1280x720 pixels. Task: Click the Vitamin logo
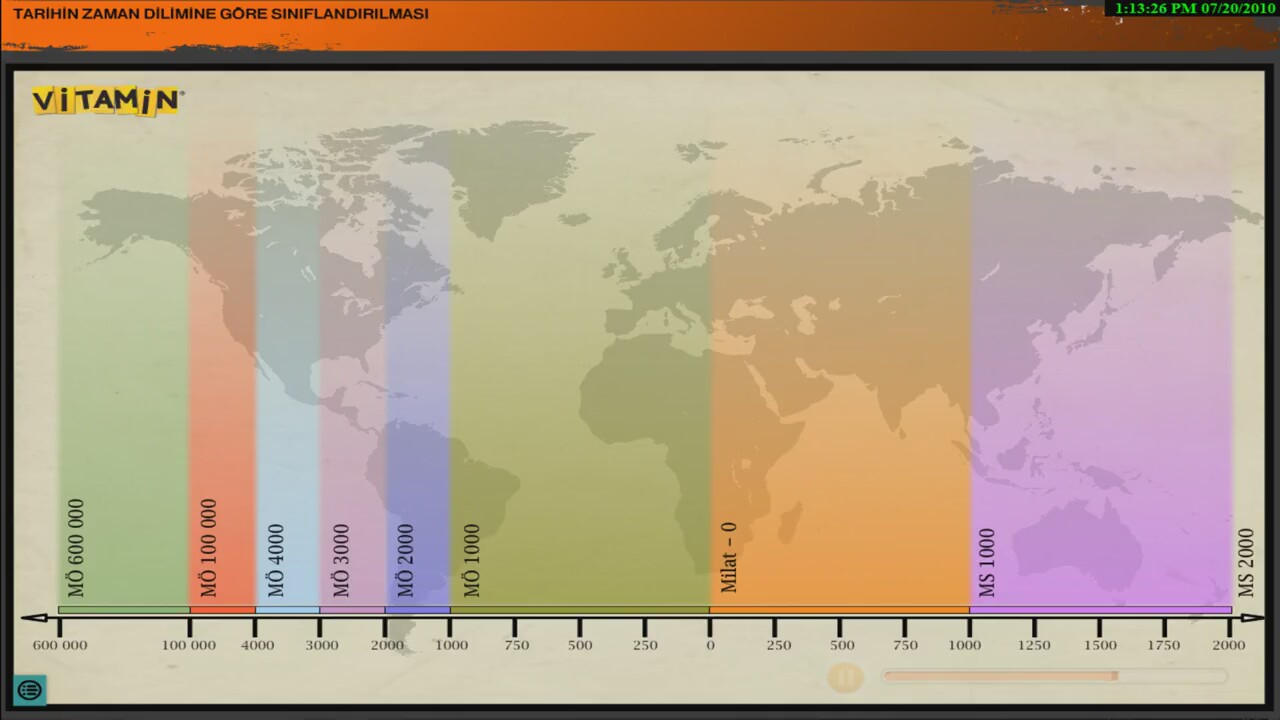(106, 100)
